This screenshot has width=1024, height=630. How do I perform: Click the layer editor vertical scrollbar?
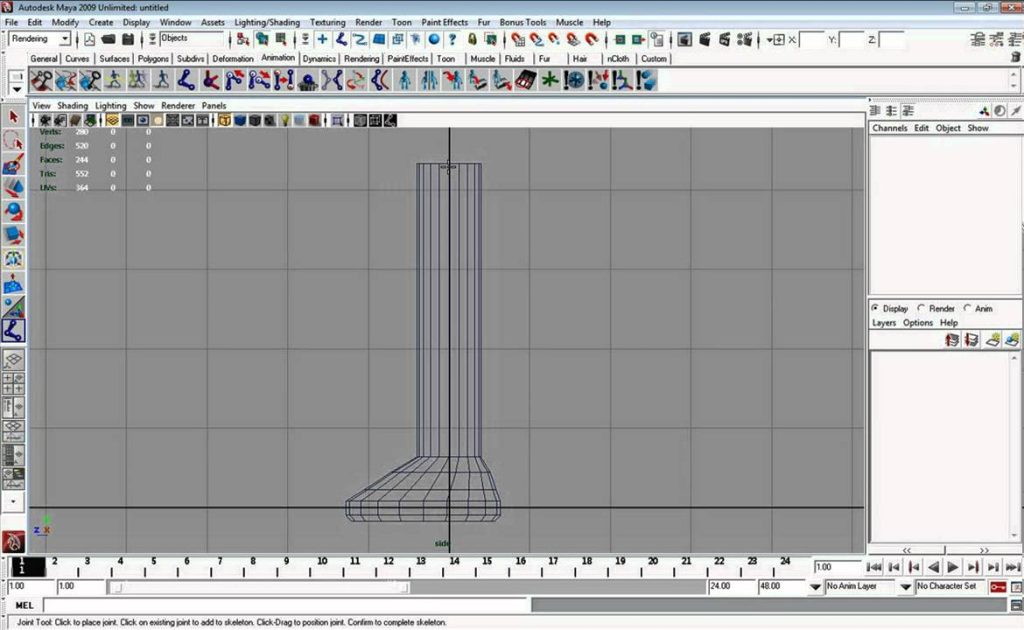pyautogui.click(x=1014, y=447)
